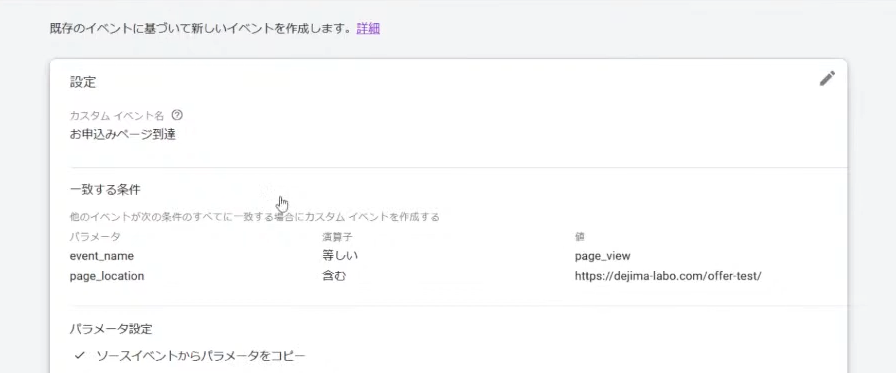
Task: Click the ソースイベントからパラメータをコピー text
Action: (201, 356)
